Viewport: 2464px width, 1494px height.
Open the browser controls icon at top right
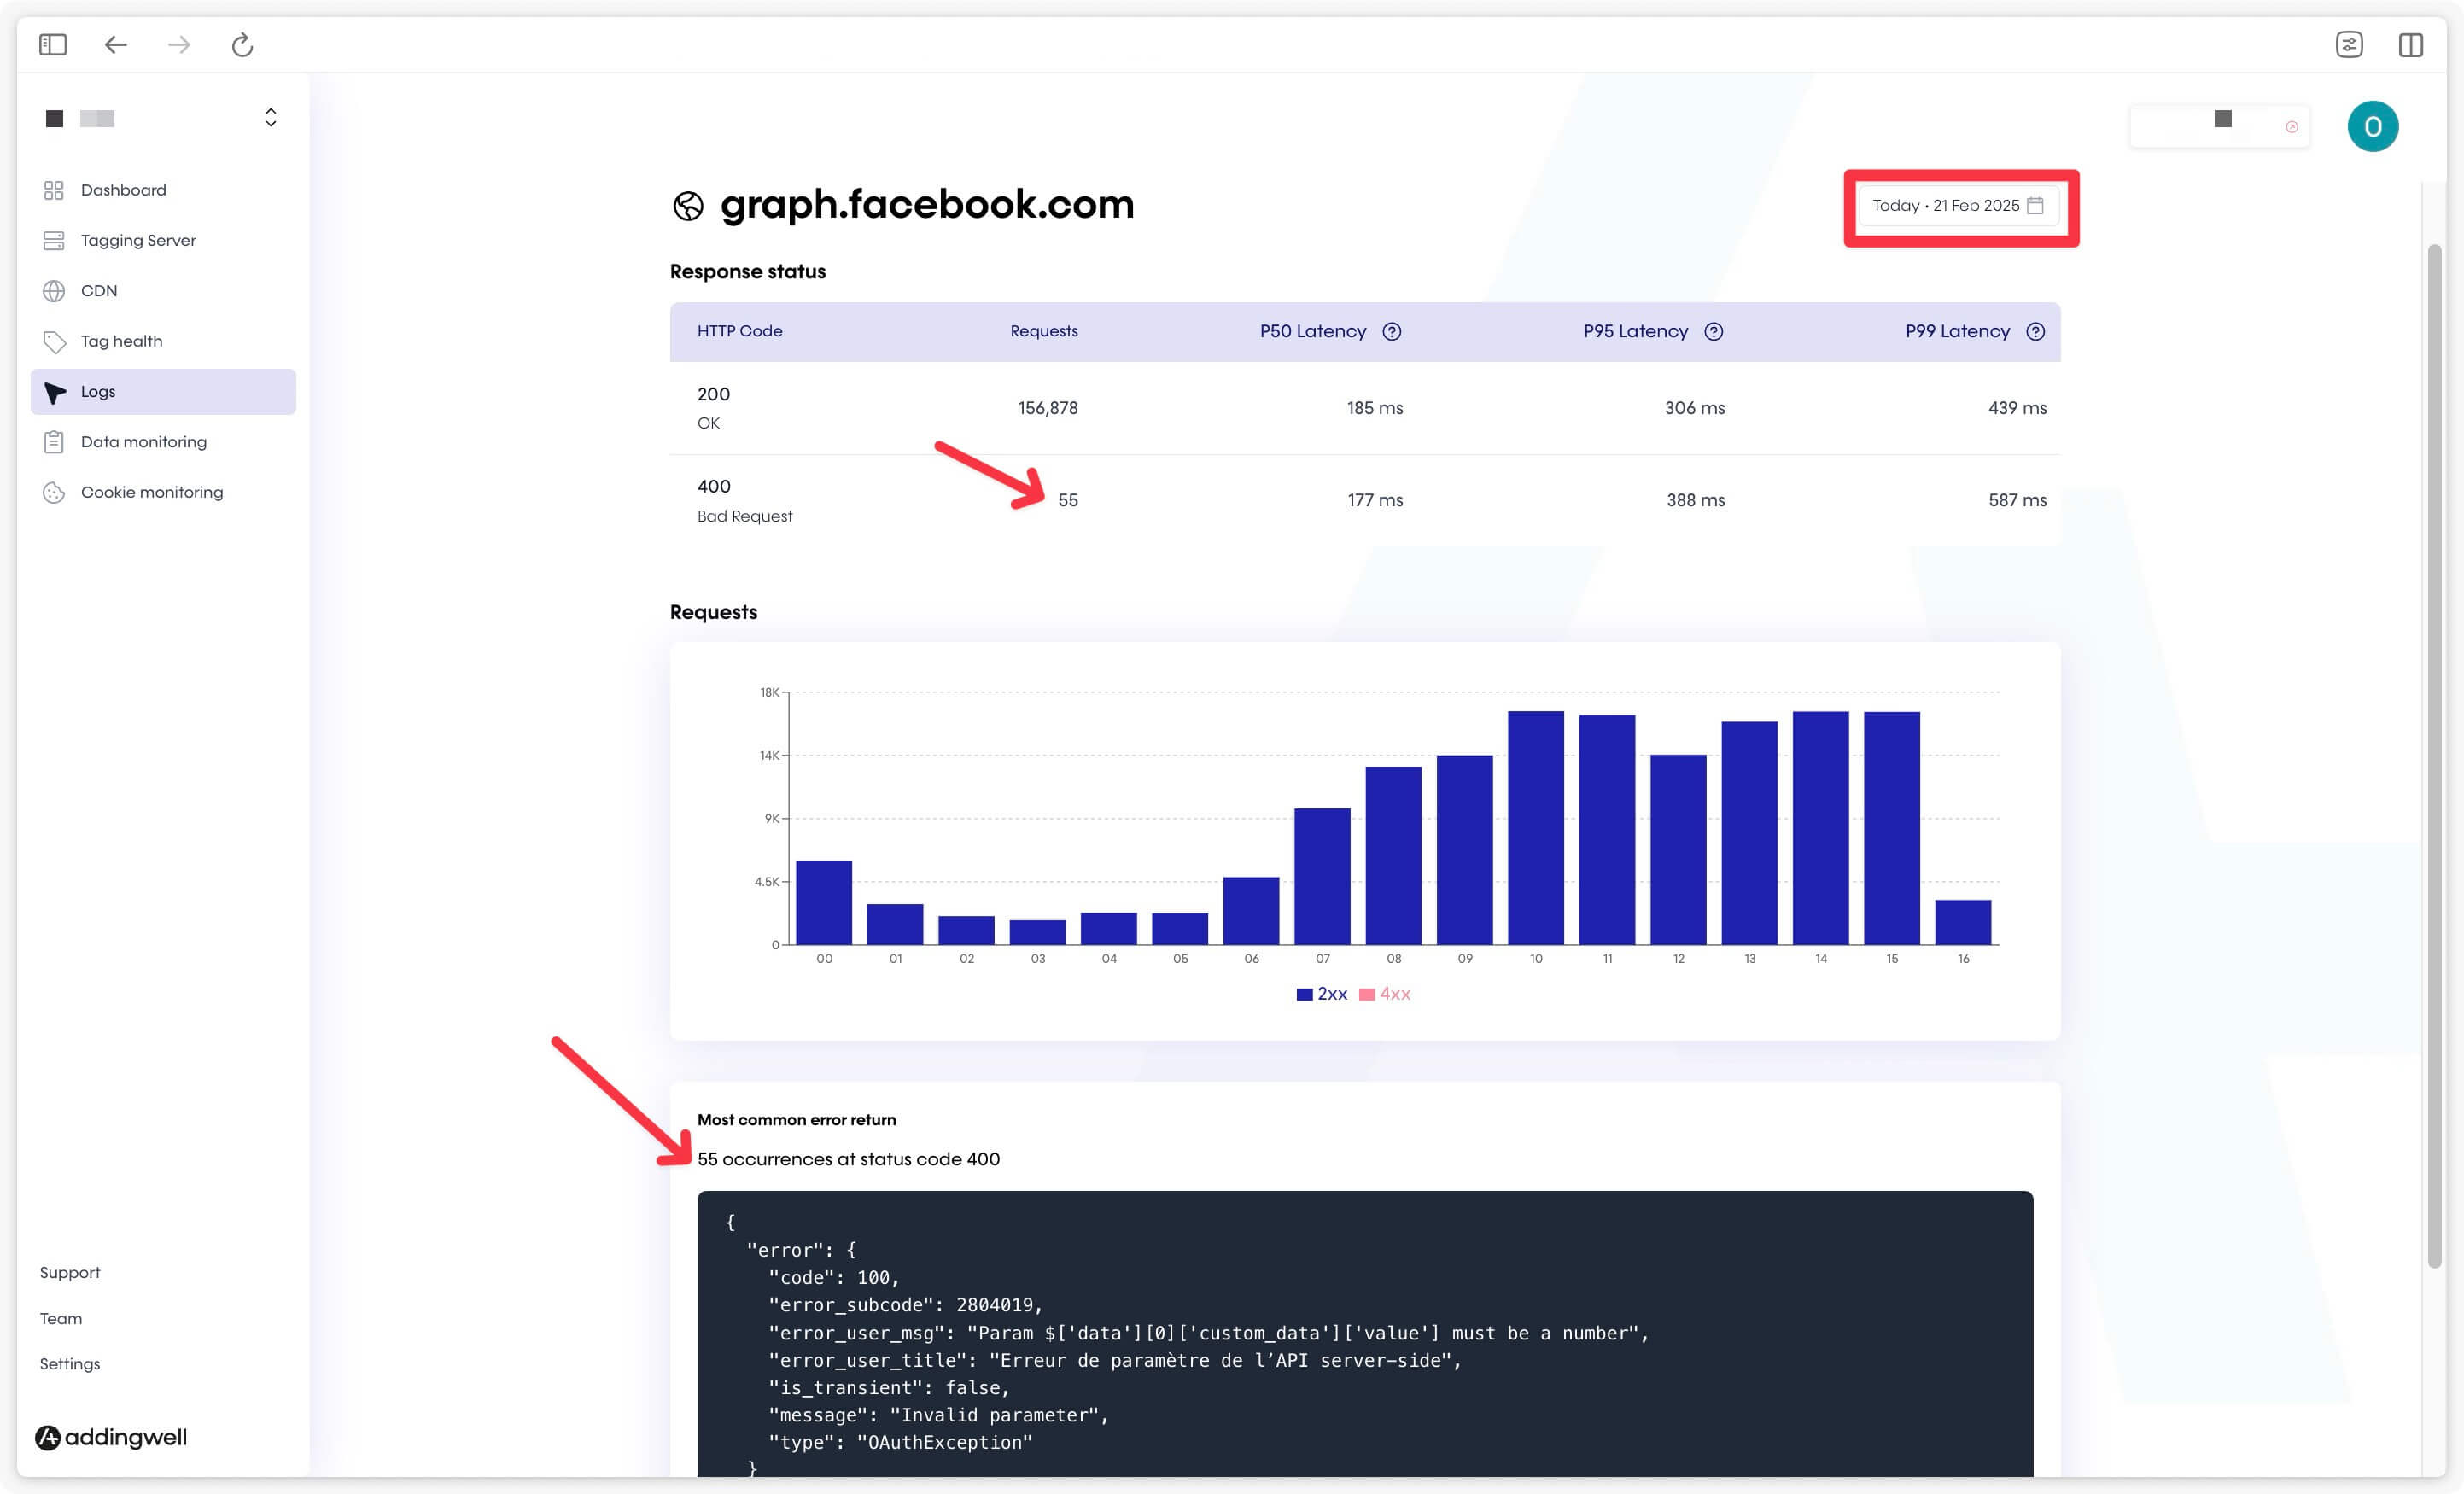click(x=2349, y=45)
